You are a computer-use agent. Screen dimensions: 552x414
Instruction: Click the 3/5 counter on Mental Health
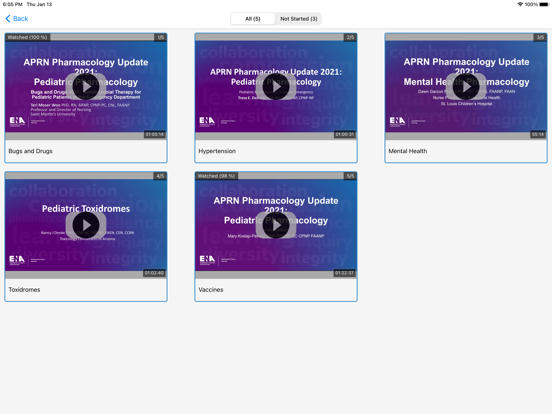pos(540,37)
